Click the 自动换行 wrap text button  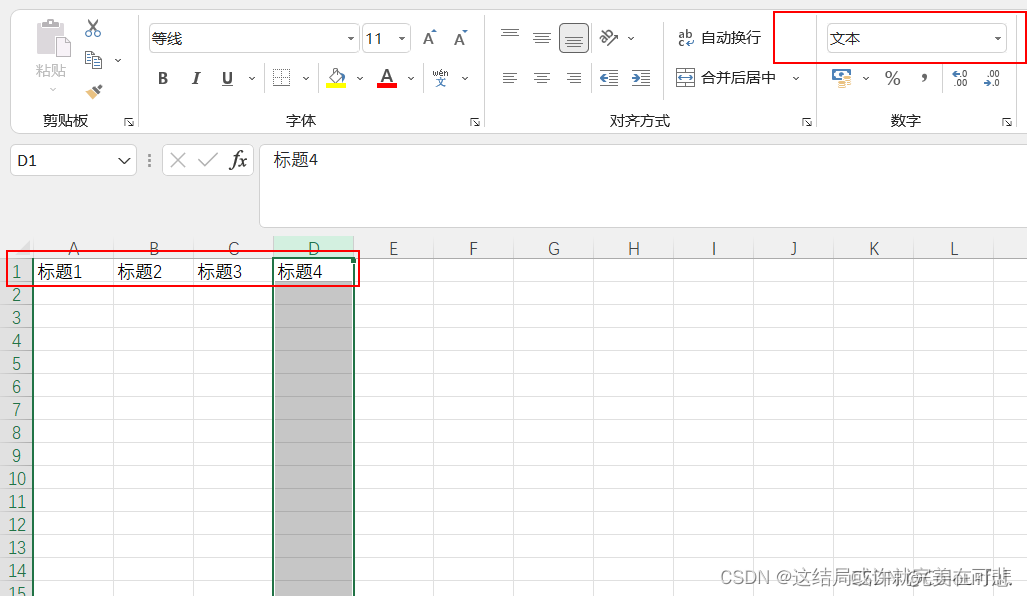click(719, 38)
